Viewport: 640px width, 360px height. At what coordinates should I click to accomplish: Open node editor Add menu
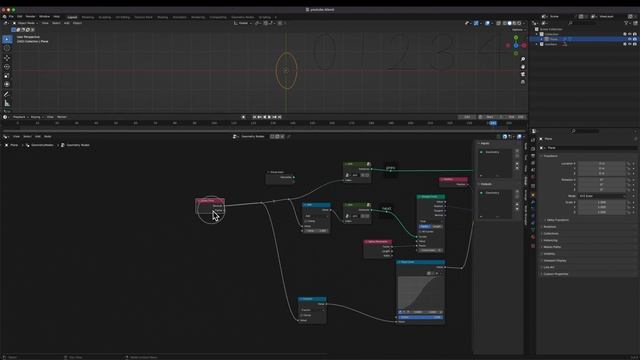coord(38,136)
